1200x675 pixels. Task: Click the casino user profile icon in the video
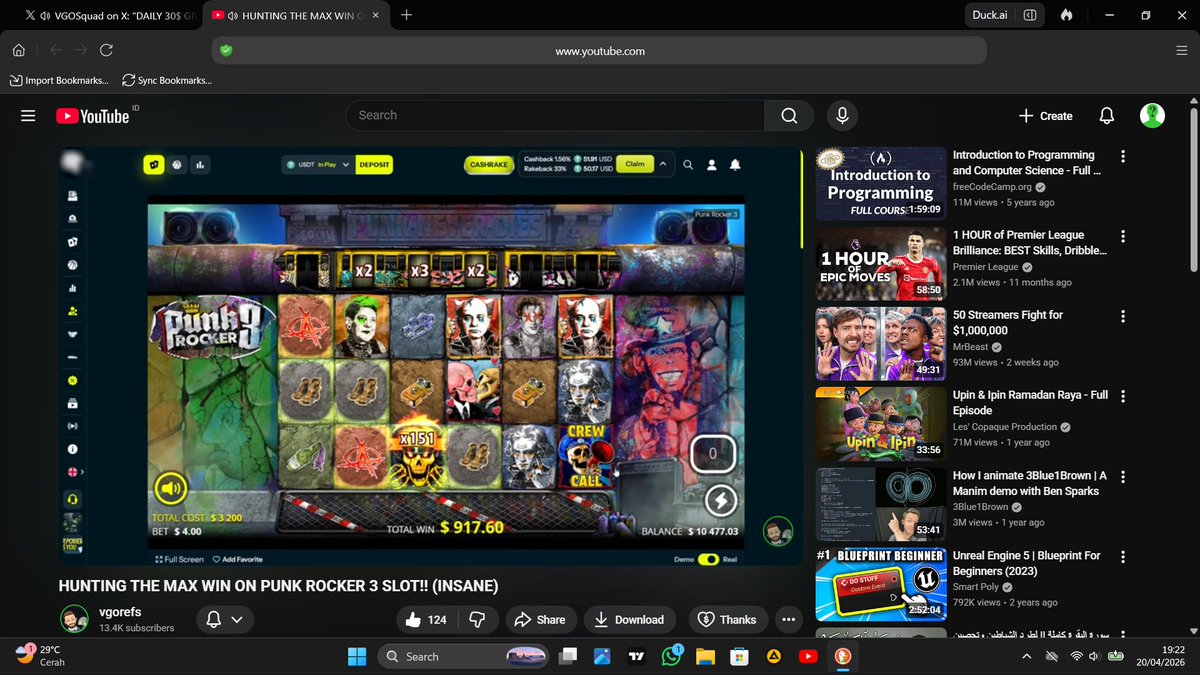(712, 165)
